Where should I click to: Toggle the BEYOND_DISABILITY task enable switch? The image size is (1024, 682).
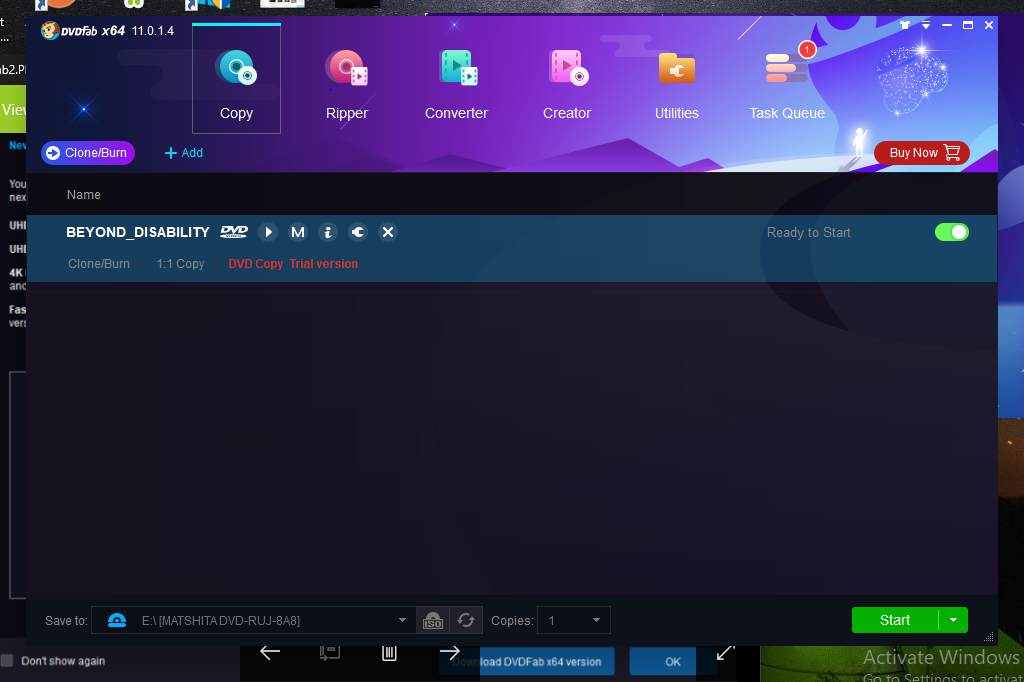coord(952,232)
